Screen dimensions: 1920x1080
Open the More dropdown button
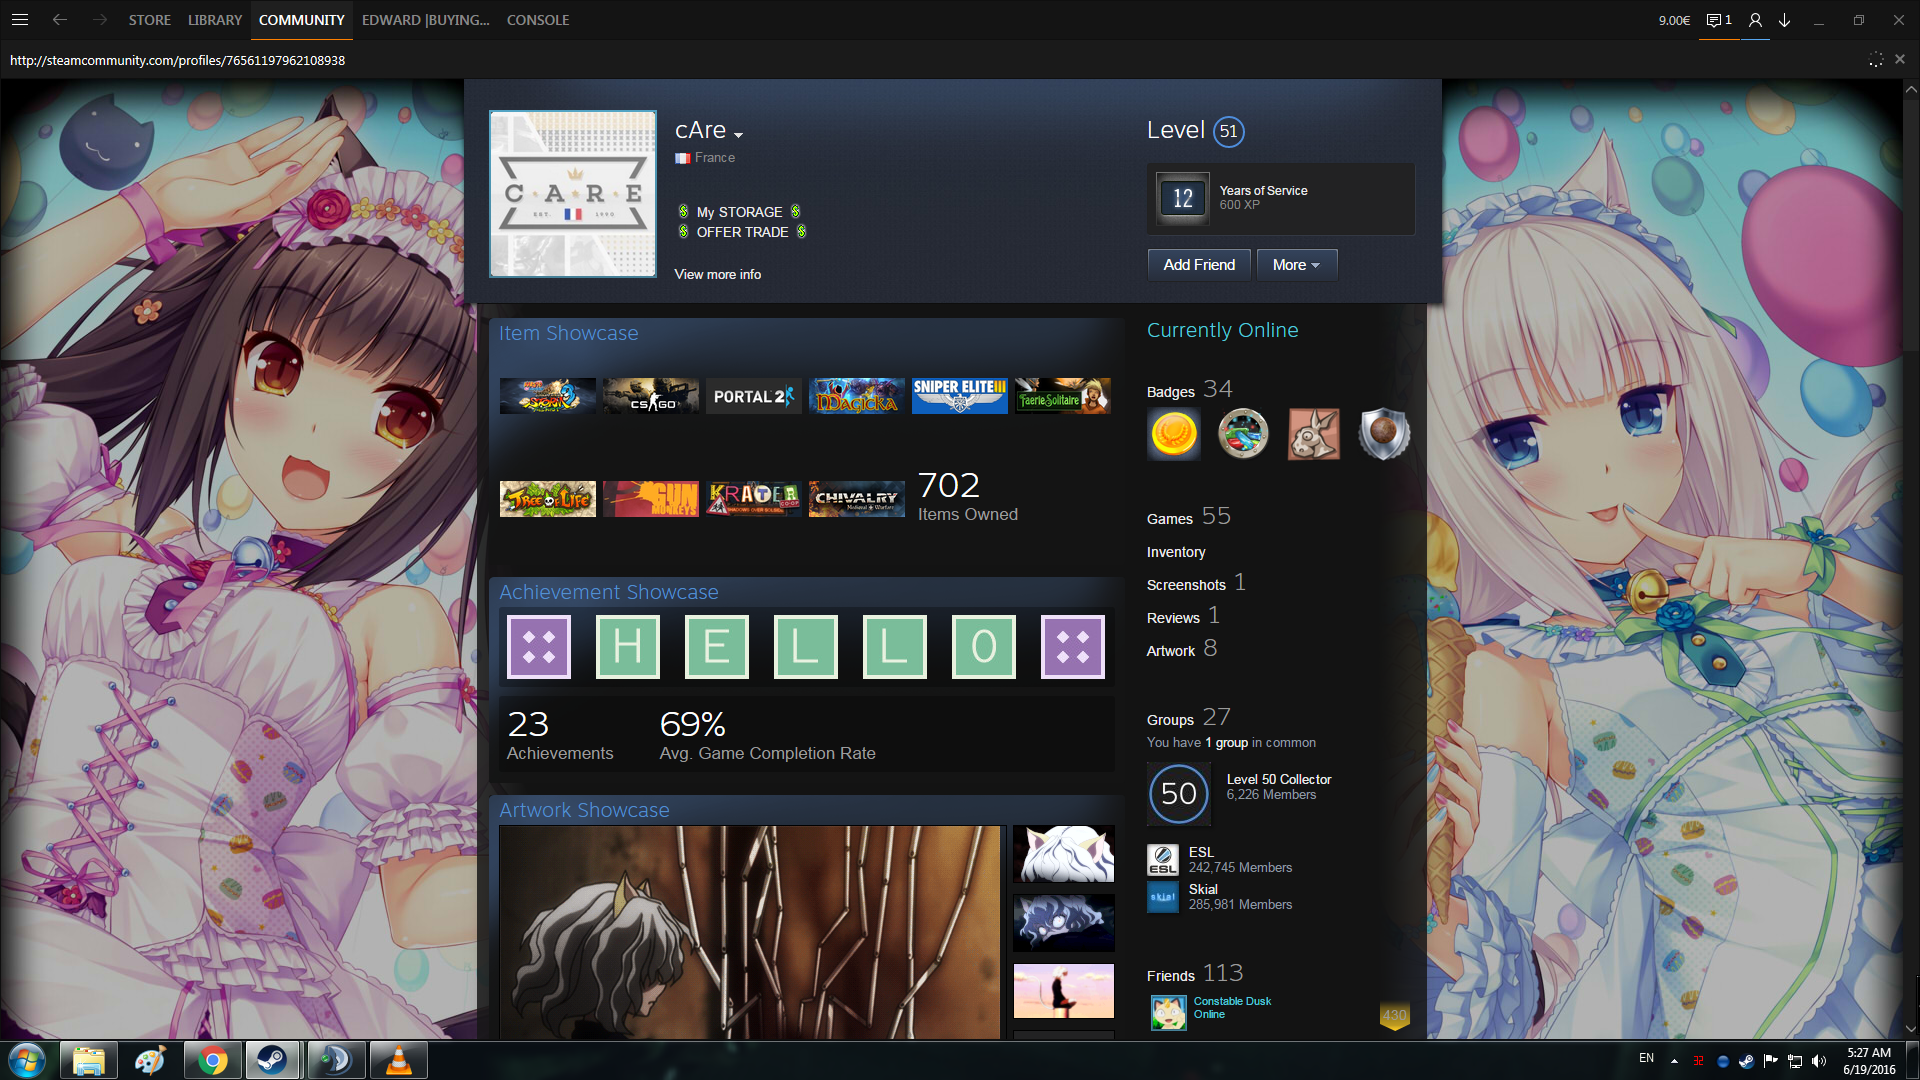tap(1296, 265)
